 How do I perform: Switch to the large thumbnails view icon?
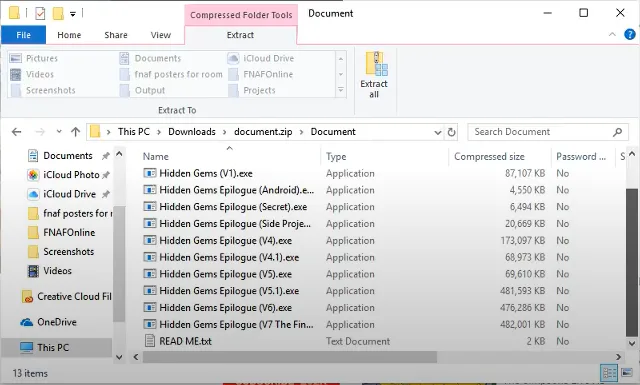point(626,372)
